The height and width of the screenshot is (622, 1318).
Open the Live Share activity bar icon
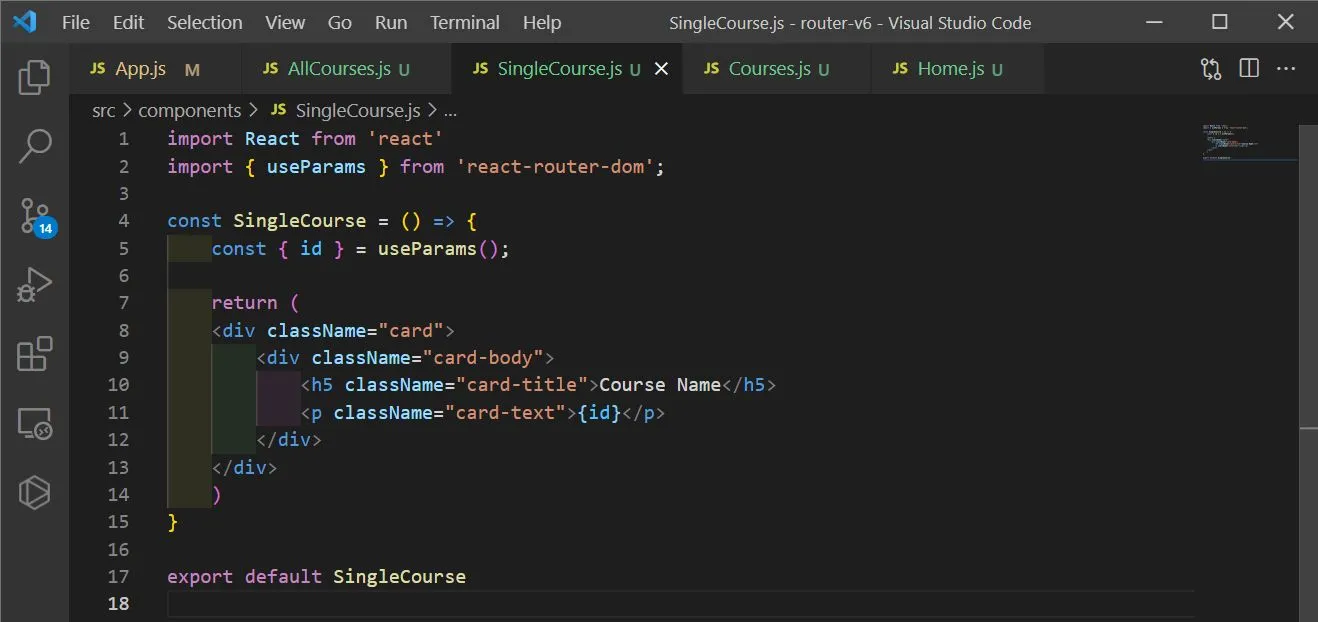(x=34, y=492)
